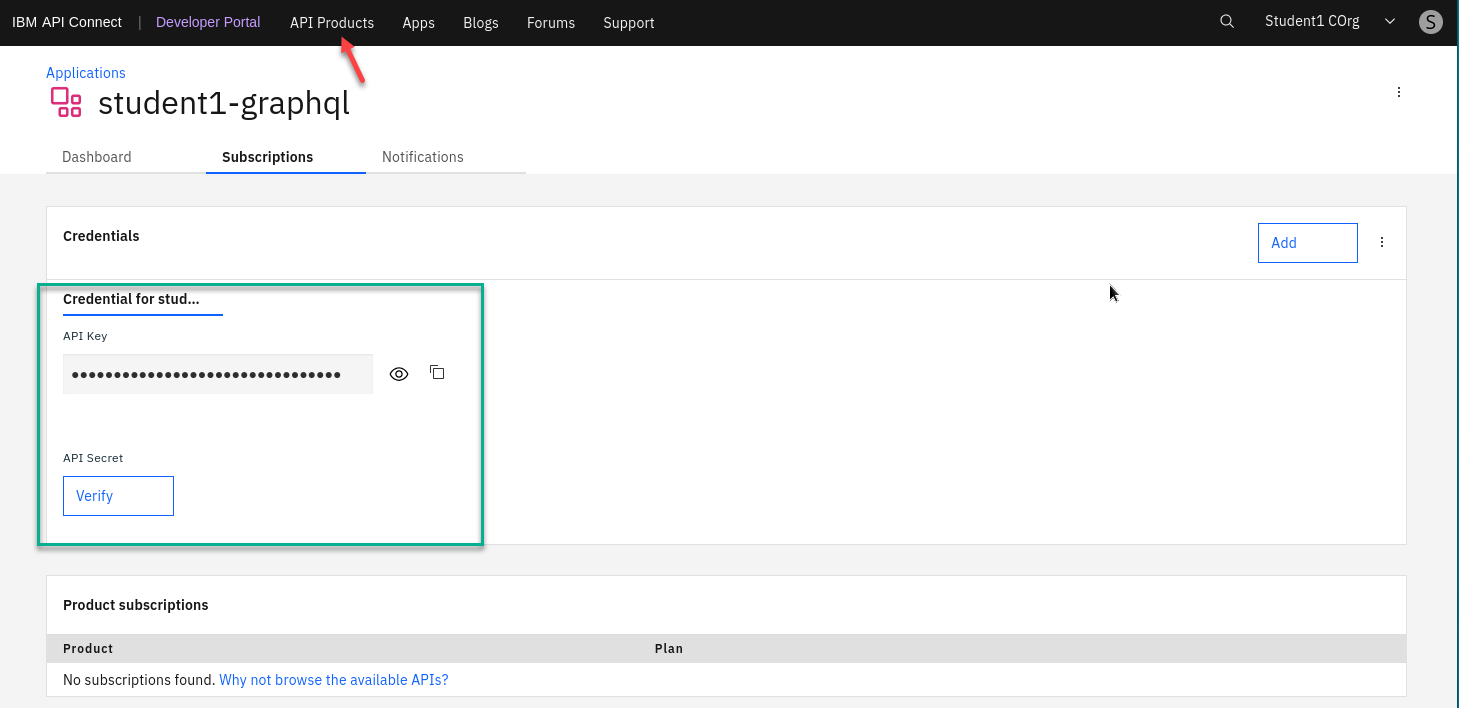The width and height of the screenshot is (1459, 708).
Task: Copy the API Key to clipboard
Action: point(437,373)
